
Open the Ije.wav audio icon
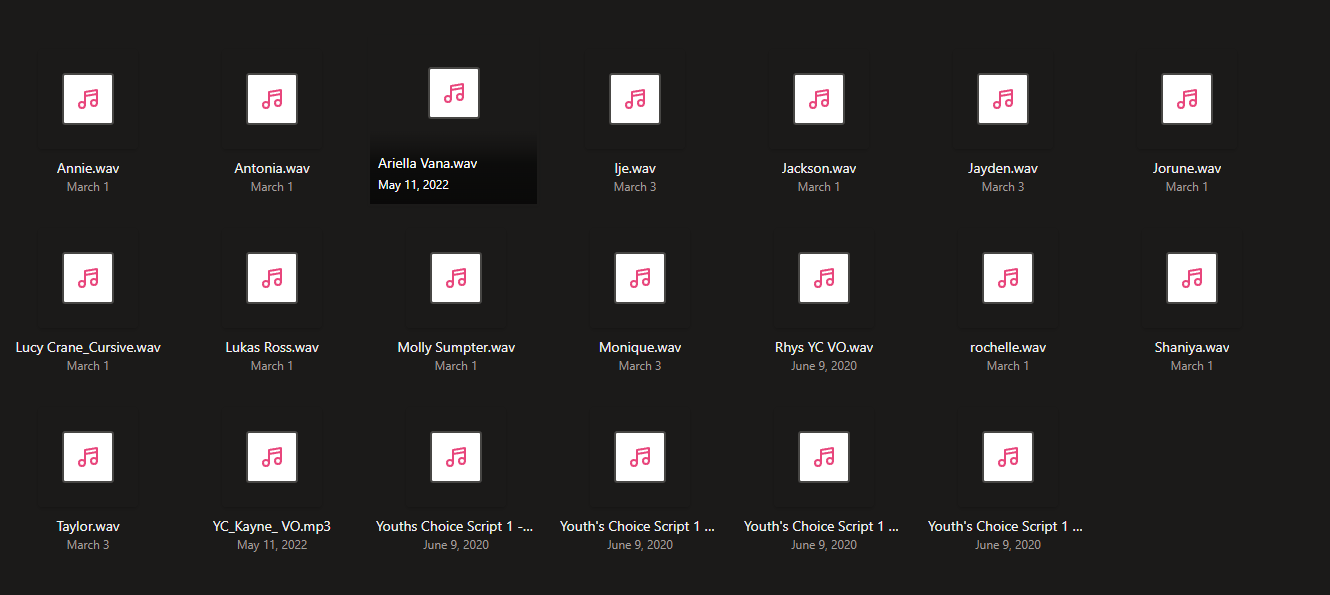[635, 99]
